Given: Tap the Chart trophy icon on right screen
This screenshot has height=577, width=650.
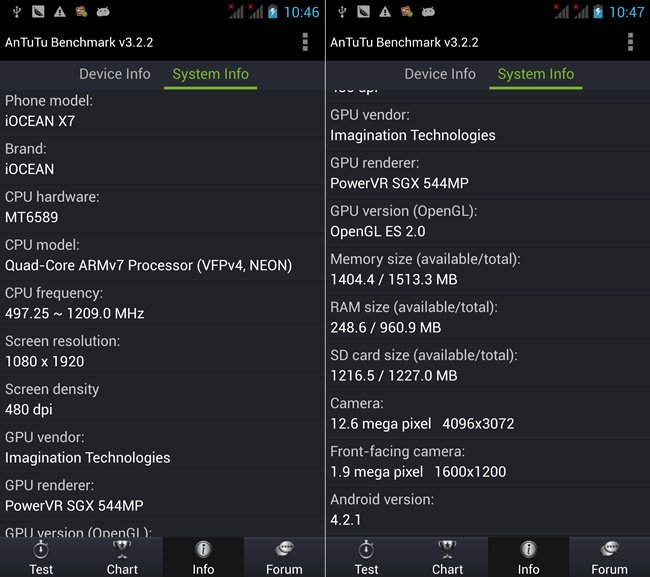Looking at the screenshot, I should (447, 549).
